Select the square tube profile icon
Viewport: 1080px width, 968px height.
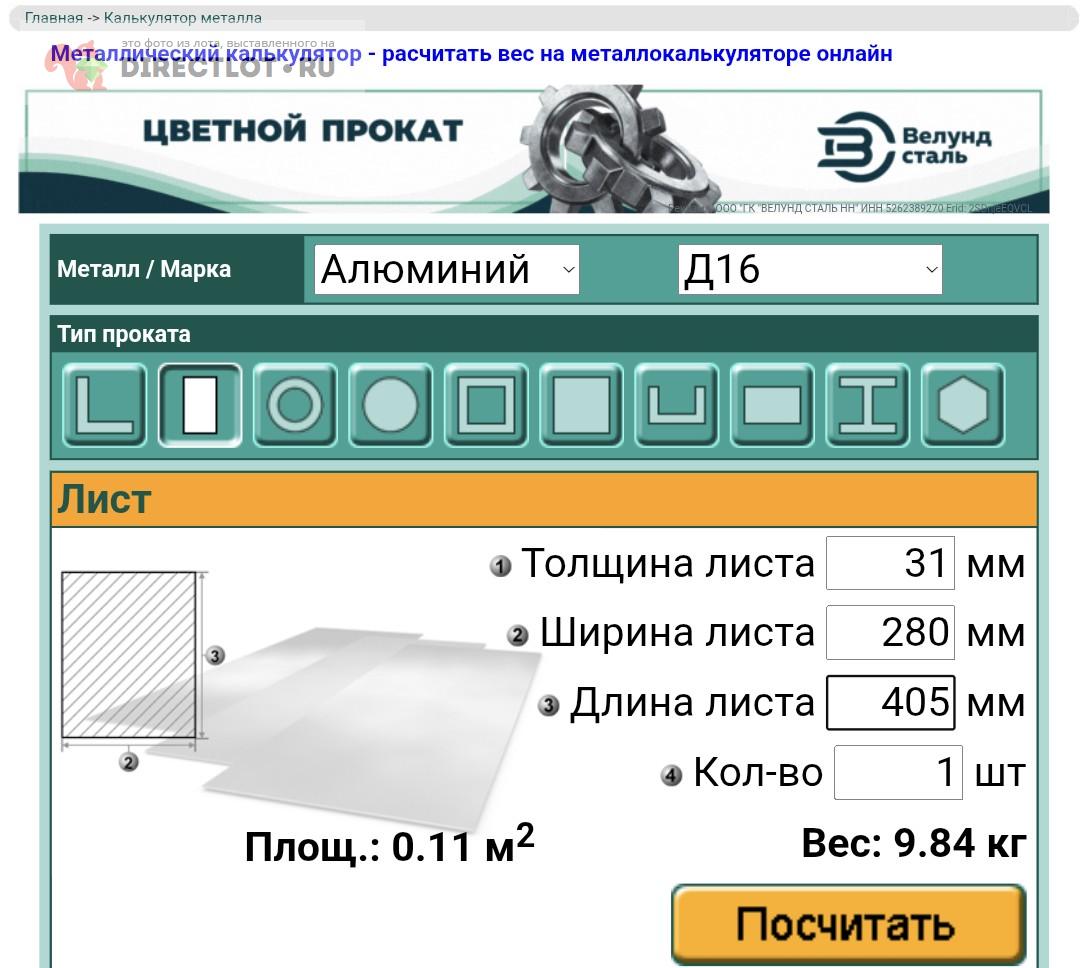click(486, 405)
